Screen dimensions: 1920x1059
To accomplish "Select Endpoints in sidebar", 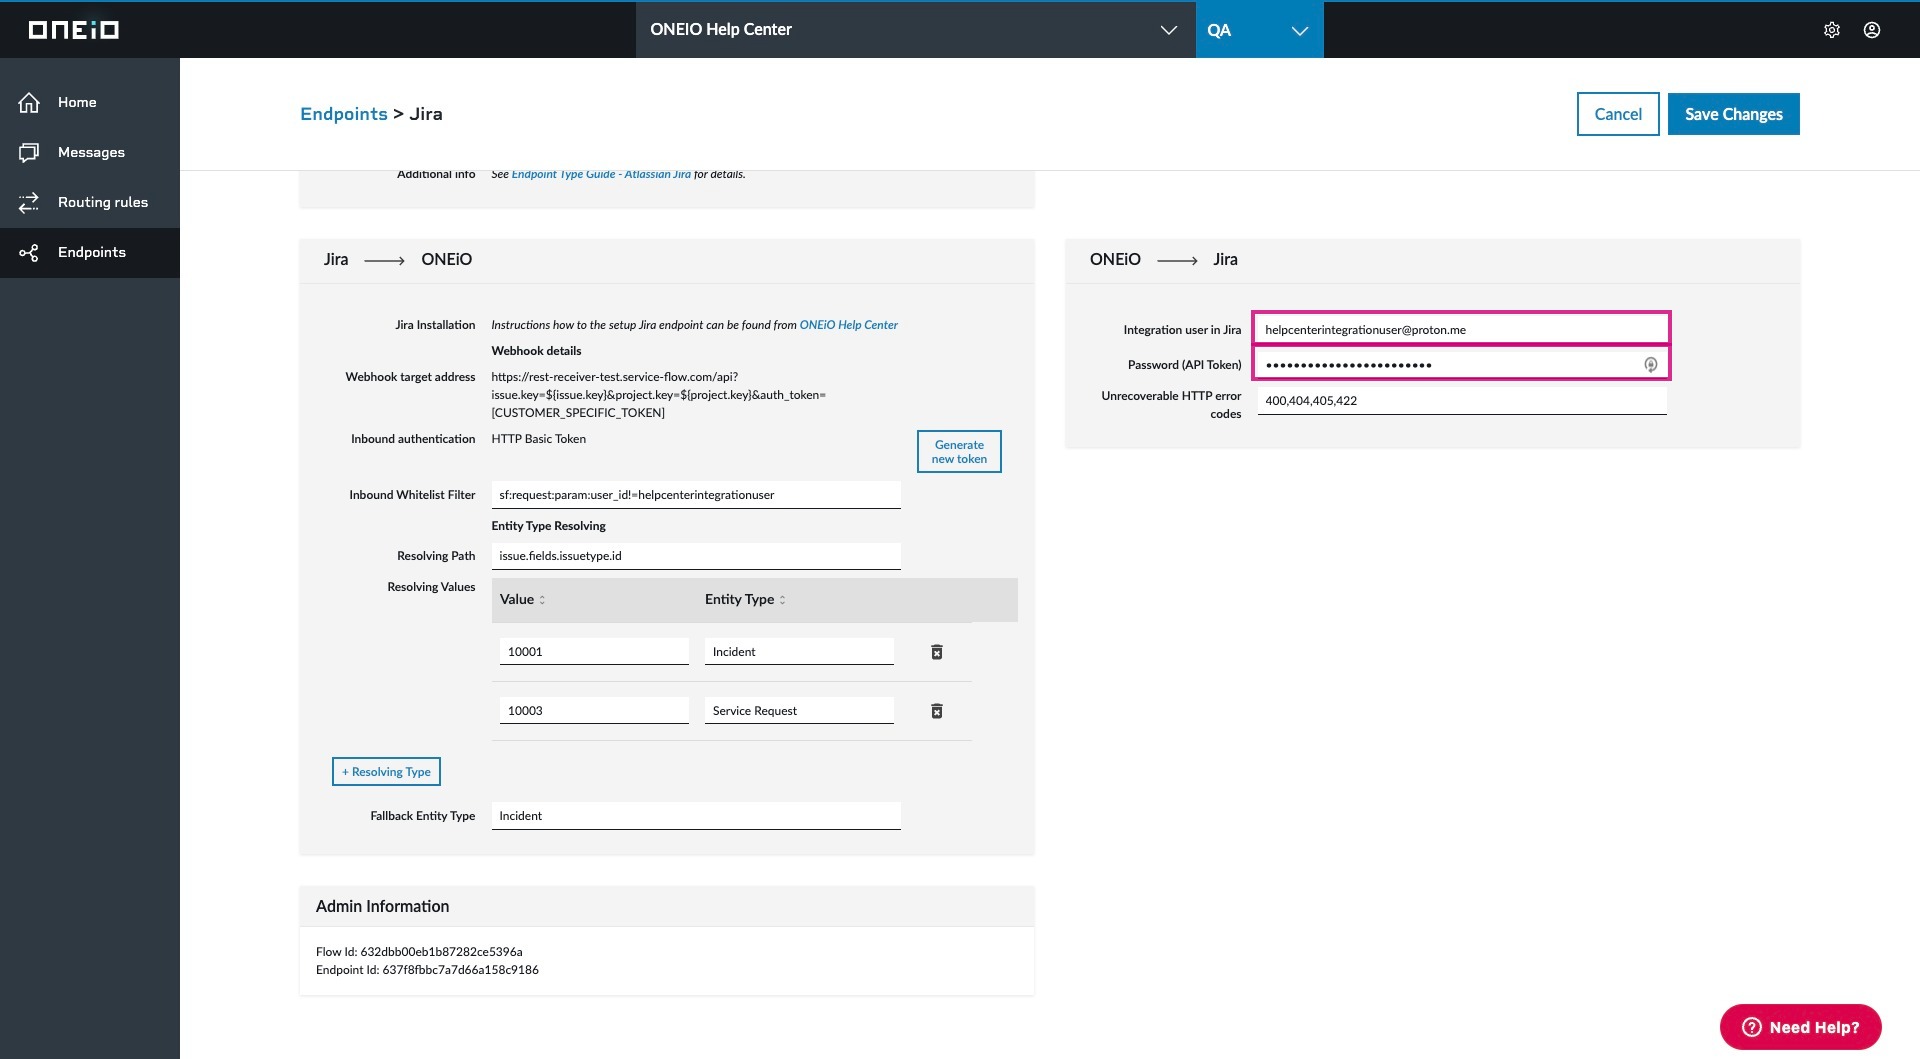I will [x=90, y=252].
